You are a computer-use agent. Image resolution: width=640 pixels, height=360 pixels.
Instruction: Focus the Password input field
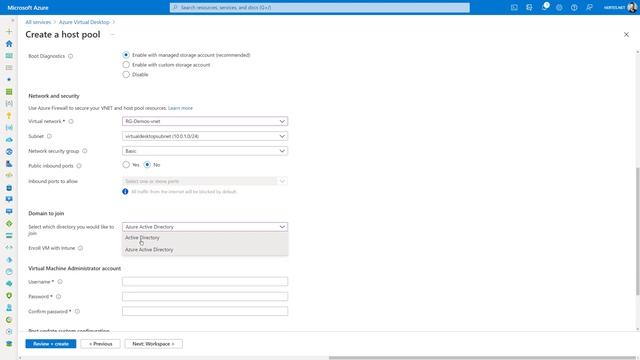(x=205, y=296)
